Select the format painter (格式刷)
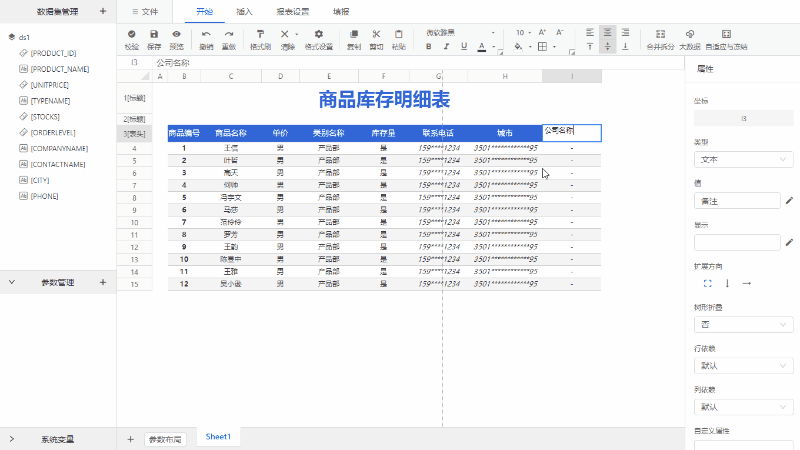Screen dimensions: 800x450 tap(260, 34)
